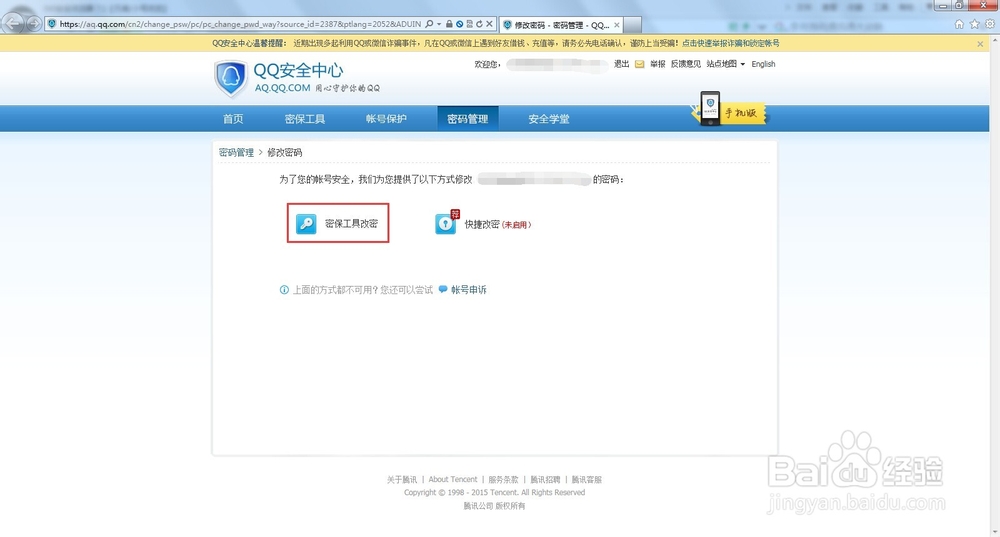The image size is (1000, 537).
Task: Stop loading with the X icon in address bar
Action: point(489,24)
